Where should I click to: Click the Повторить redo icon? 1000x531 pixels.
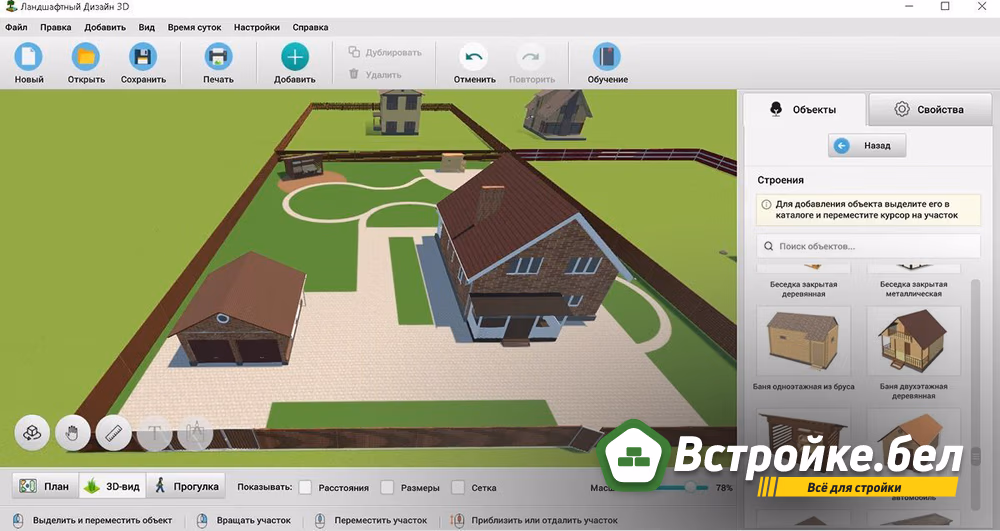tap(531, 57)
